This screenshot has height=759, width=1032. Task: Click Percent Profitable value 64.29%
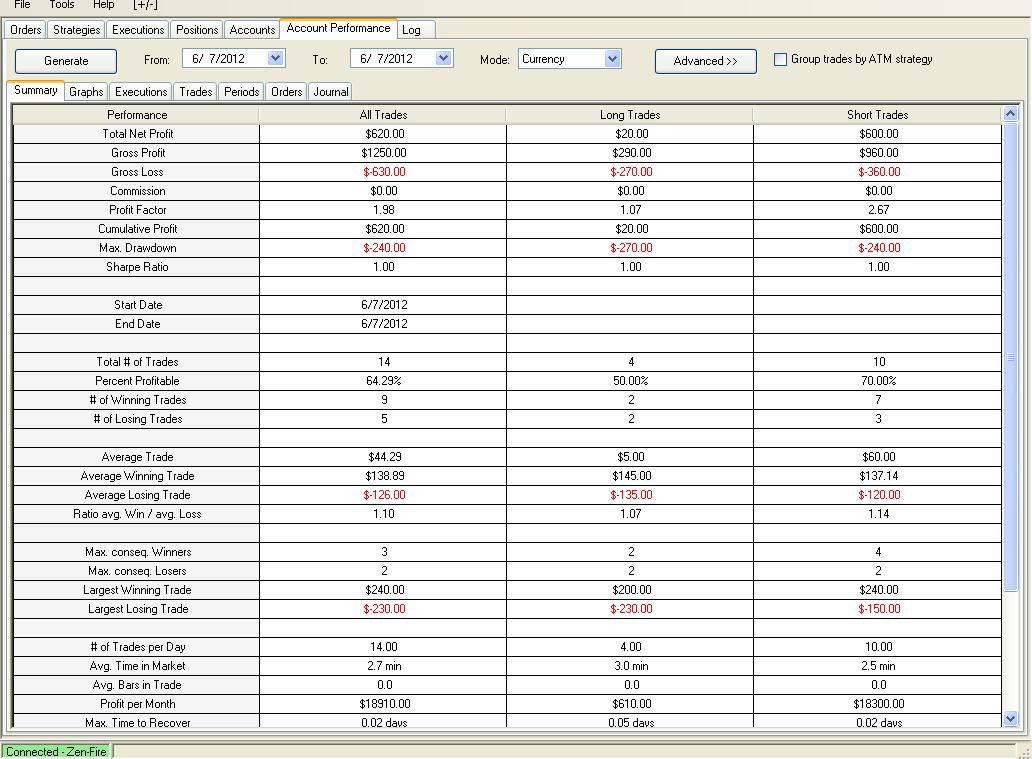384,381
